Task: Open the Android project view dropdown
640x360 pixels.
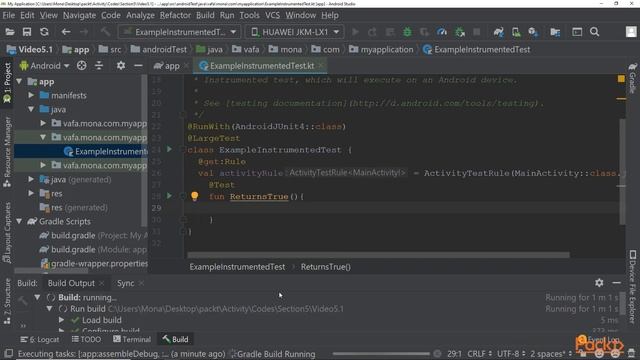Action: point(44,66)
